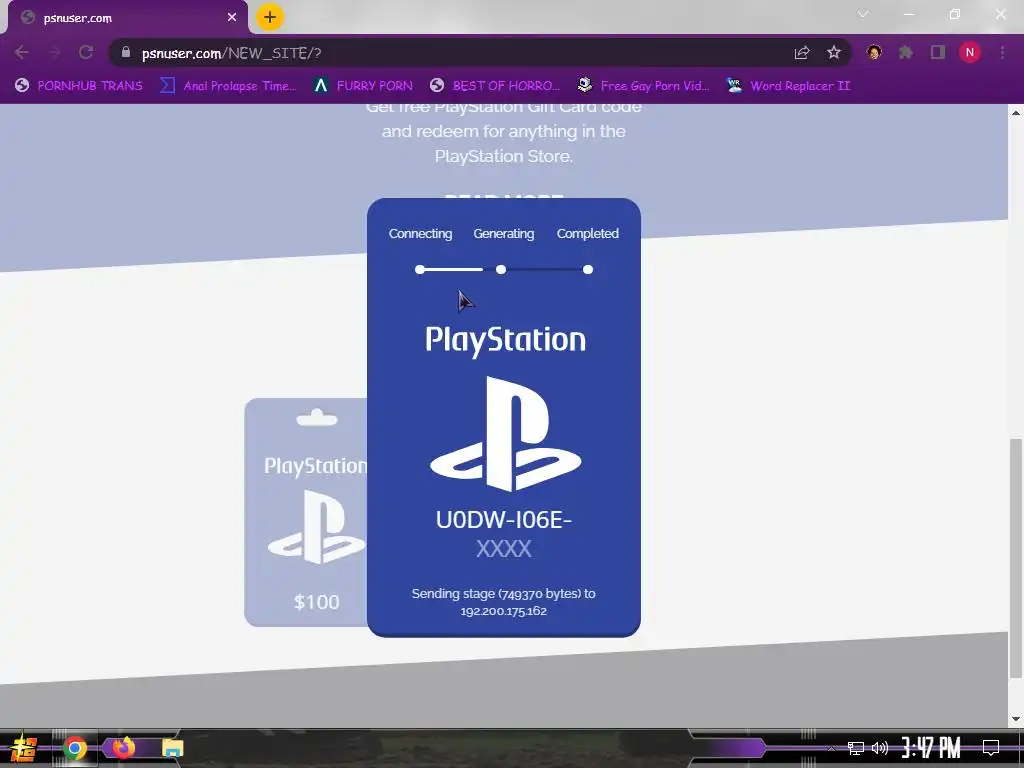Select the $100 PlayStation gift card
Image resolution: width=1024 pixels, height=768 pixels.
(x=306, y=513)
